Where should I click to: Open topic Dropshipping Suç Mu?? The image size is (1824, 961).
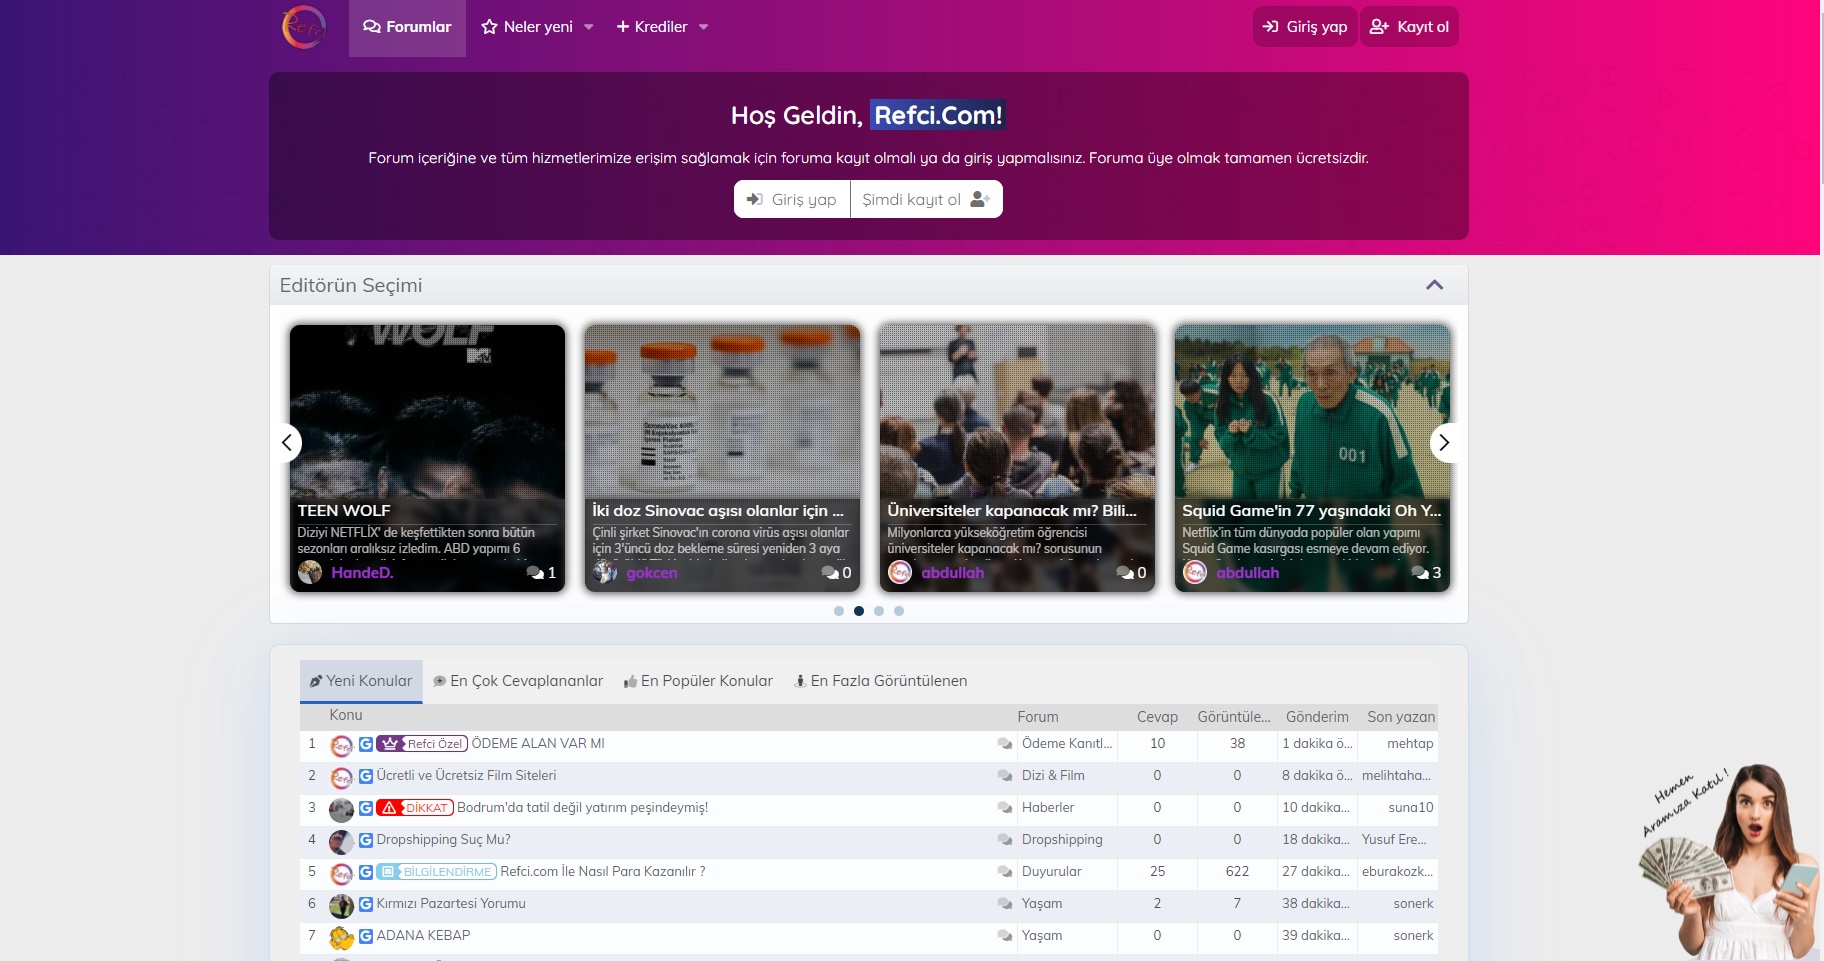(x=443, y=839)
